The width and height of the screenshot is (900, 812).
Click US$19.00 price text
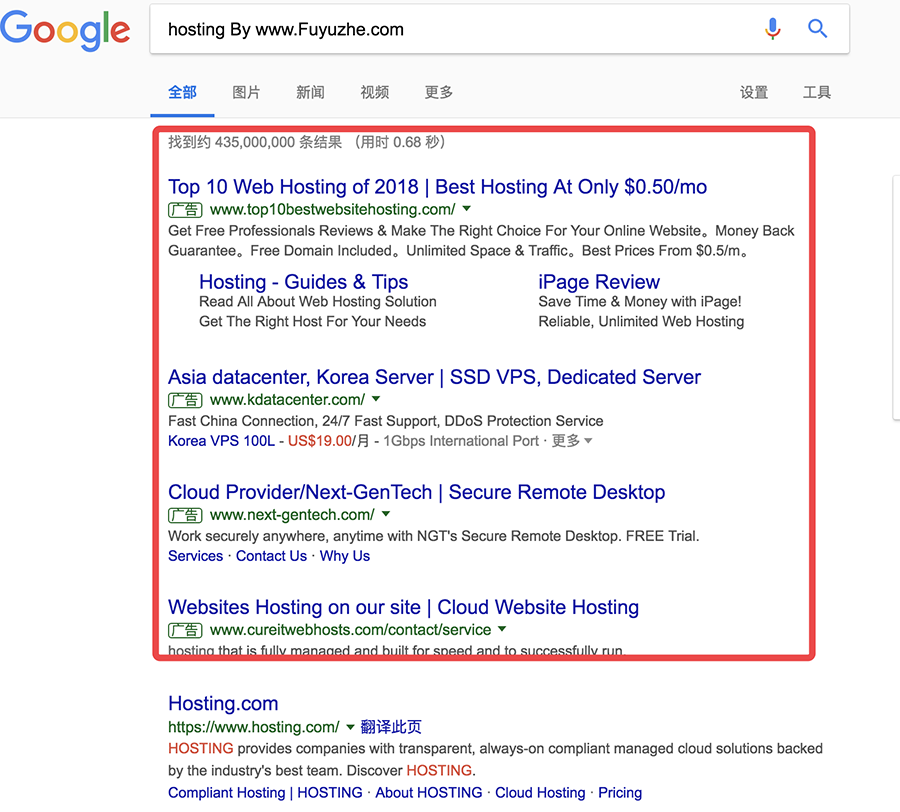tap(320, 441)
